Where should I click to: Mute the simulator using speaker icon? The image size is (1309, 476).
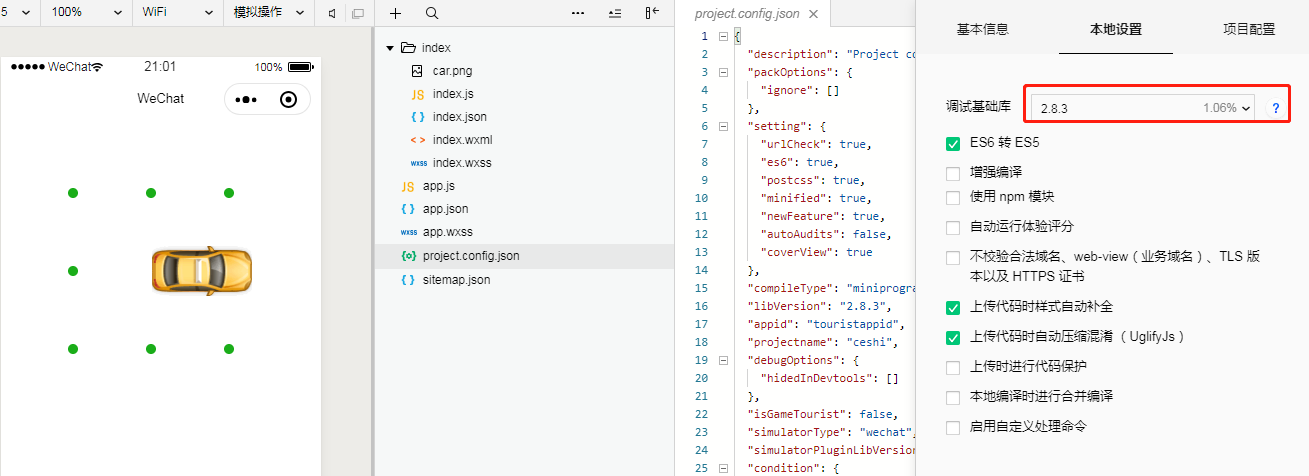point(332,14)
